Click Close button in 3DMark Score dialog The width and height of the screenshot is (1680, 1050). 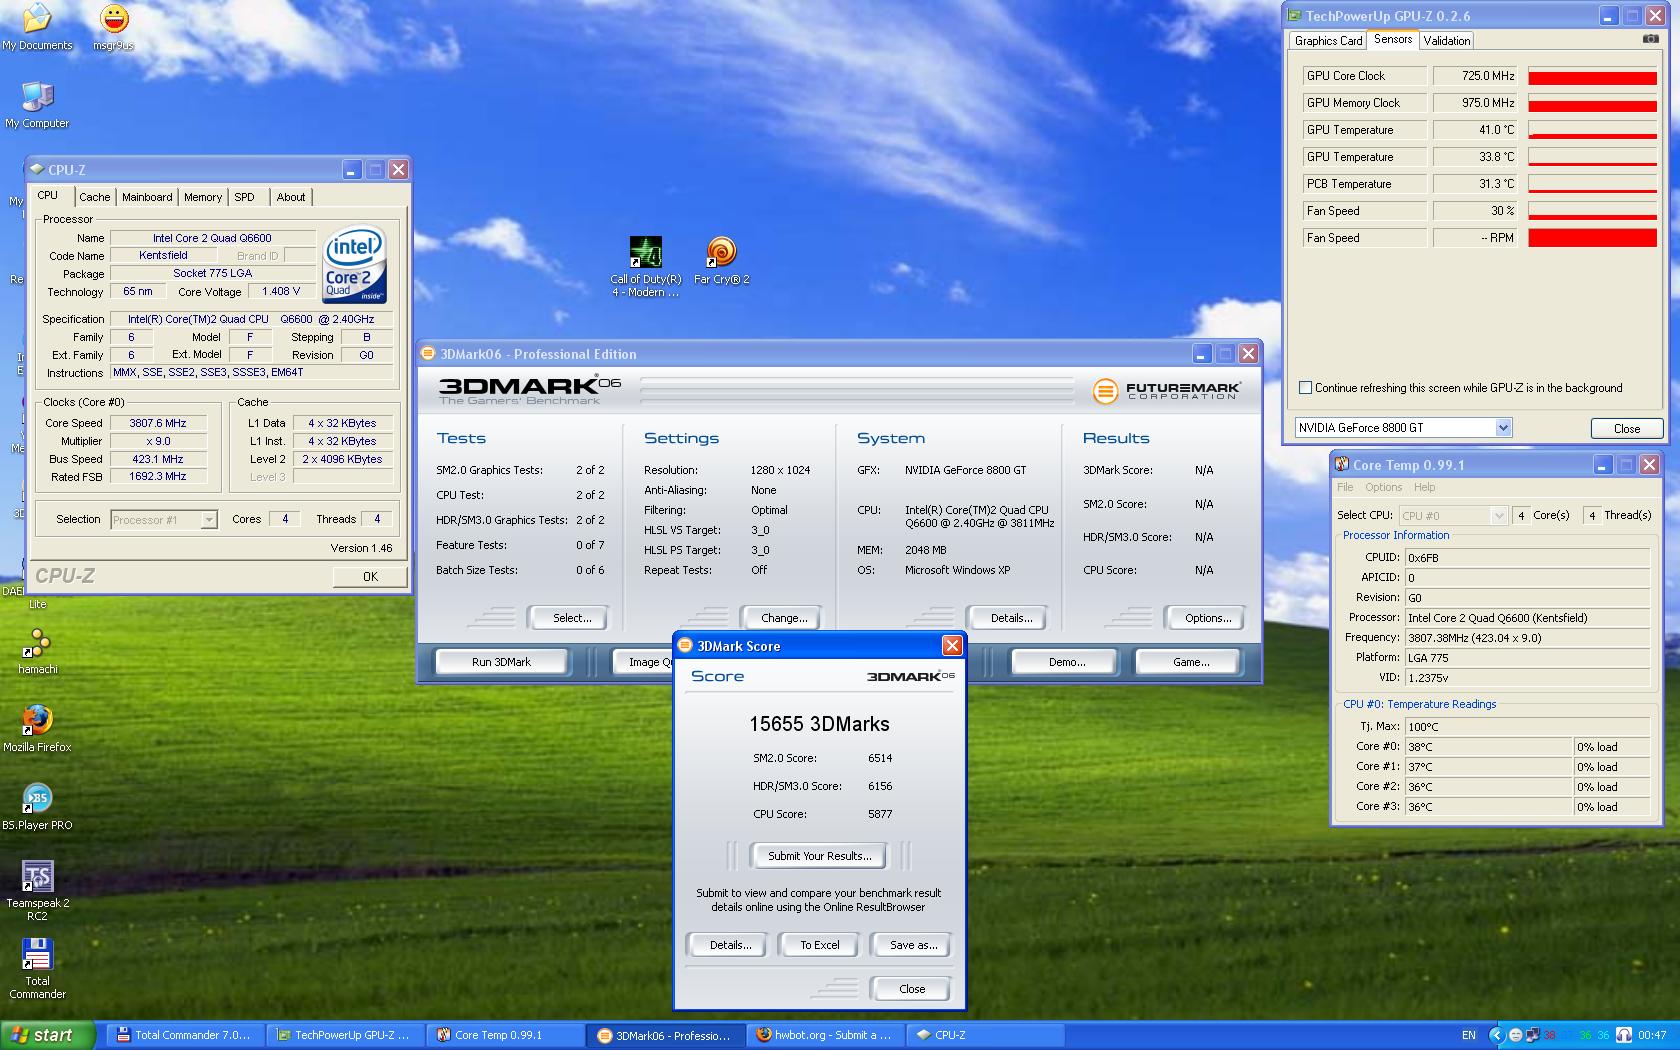coord(912,989)
